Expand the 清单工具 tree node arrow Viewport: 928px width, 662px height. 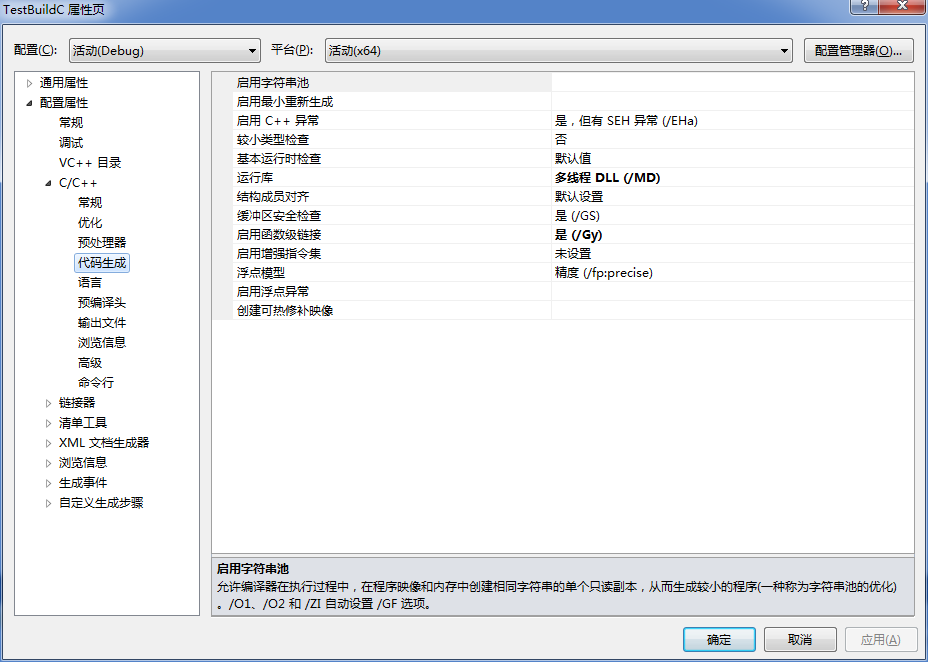[x=49, y=423]
